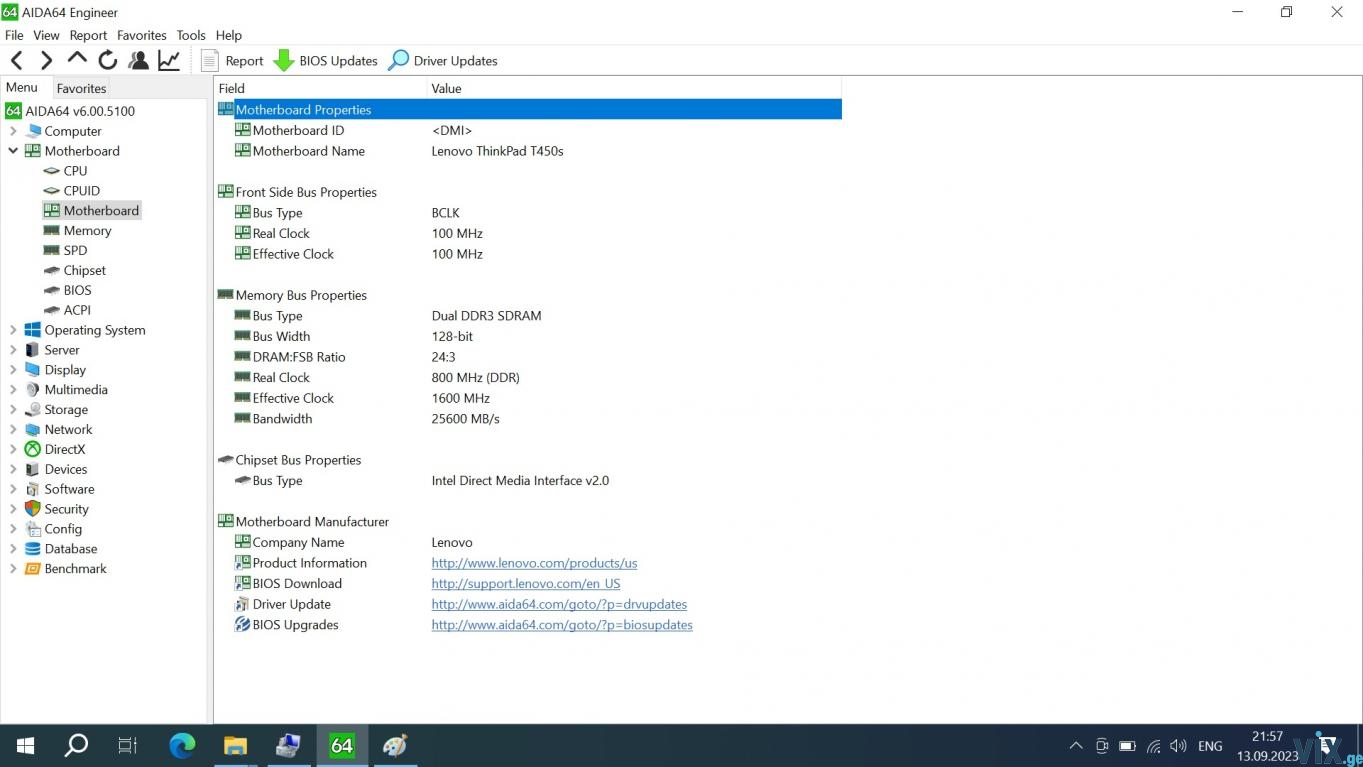The image size is (1363, 767).
Task: Open BIOS Updates from toolbar
Action: 326,61
